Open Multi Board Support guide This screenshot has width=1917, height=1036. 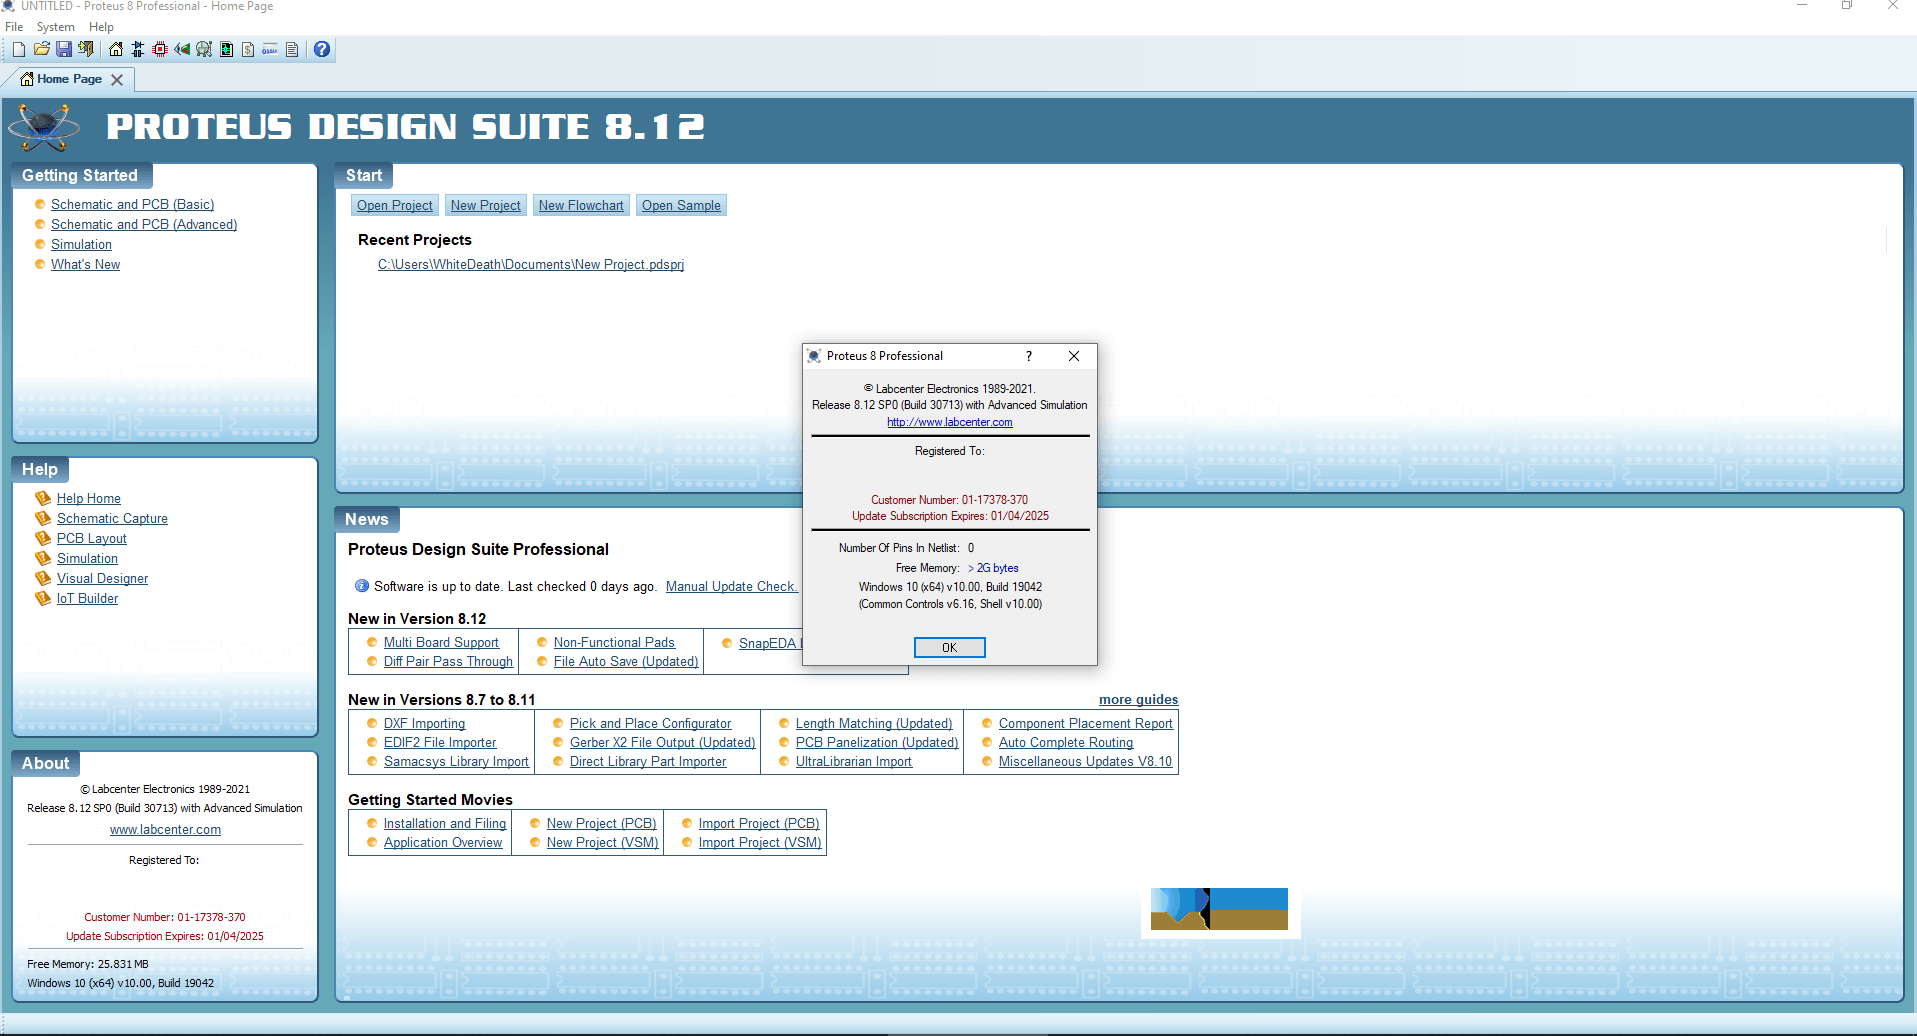441,642
